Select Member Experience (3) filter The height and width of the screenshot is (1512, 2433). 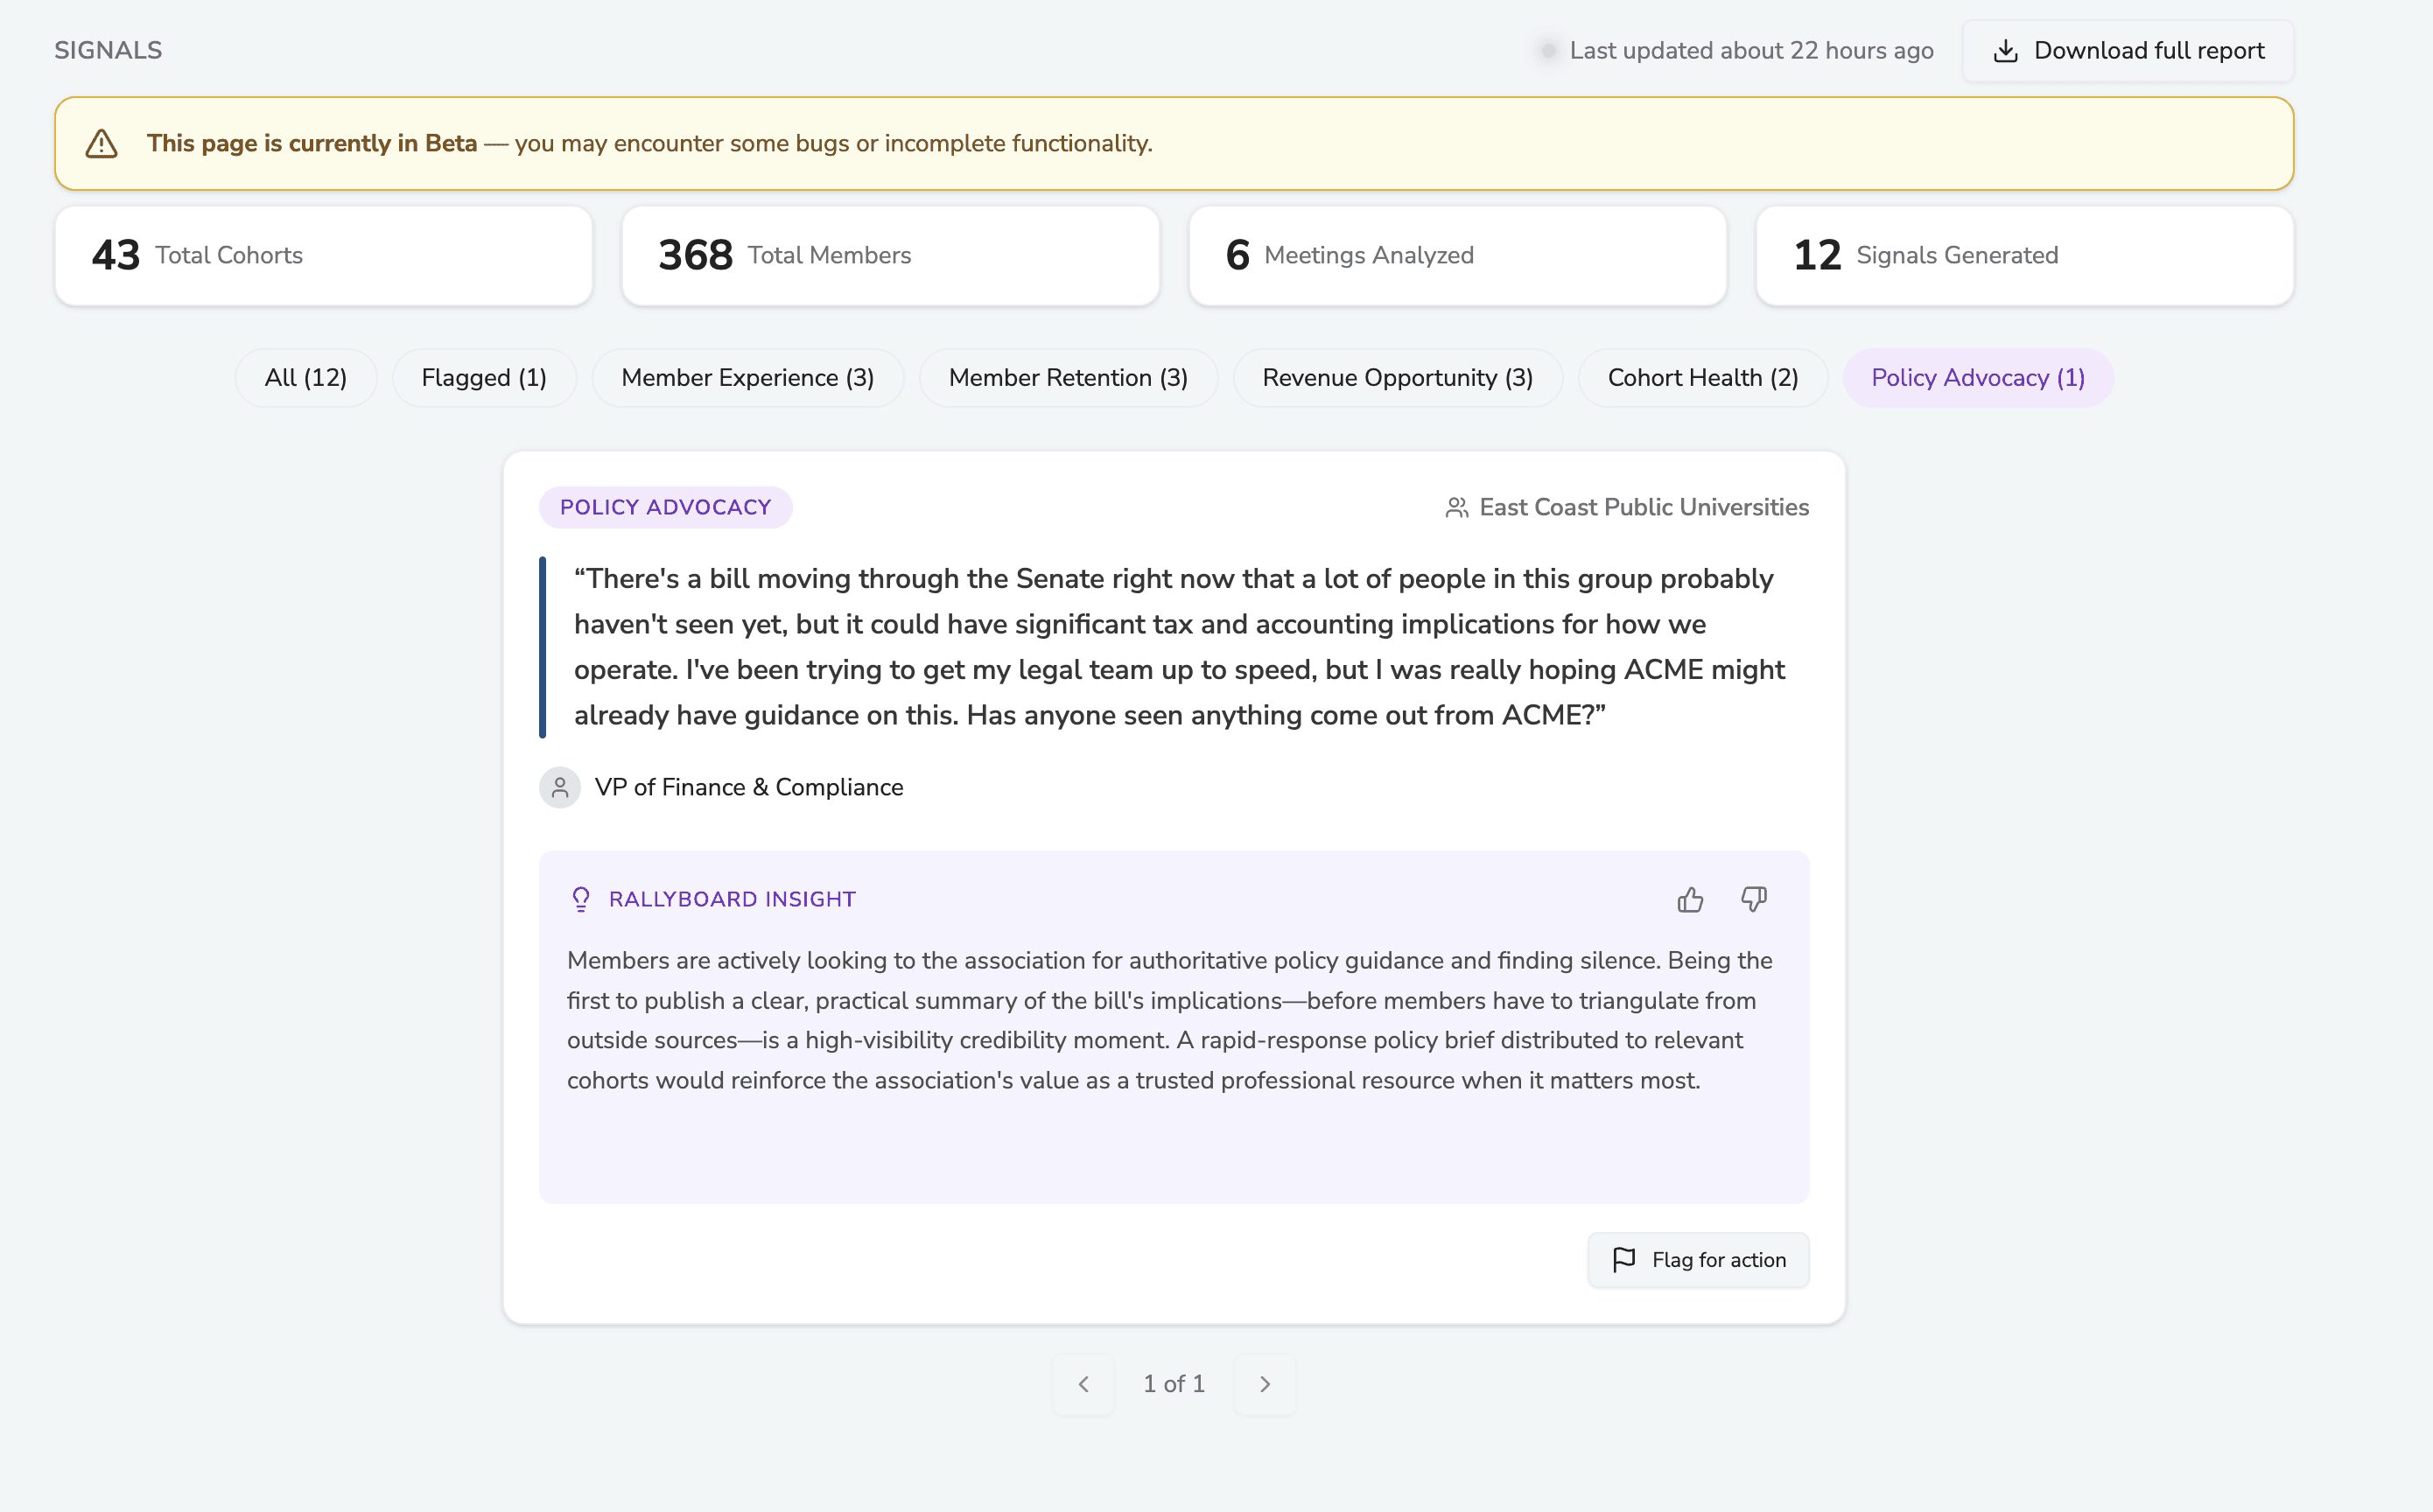click(747, 378)
